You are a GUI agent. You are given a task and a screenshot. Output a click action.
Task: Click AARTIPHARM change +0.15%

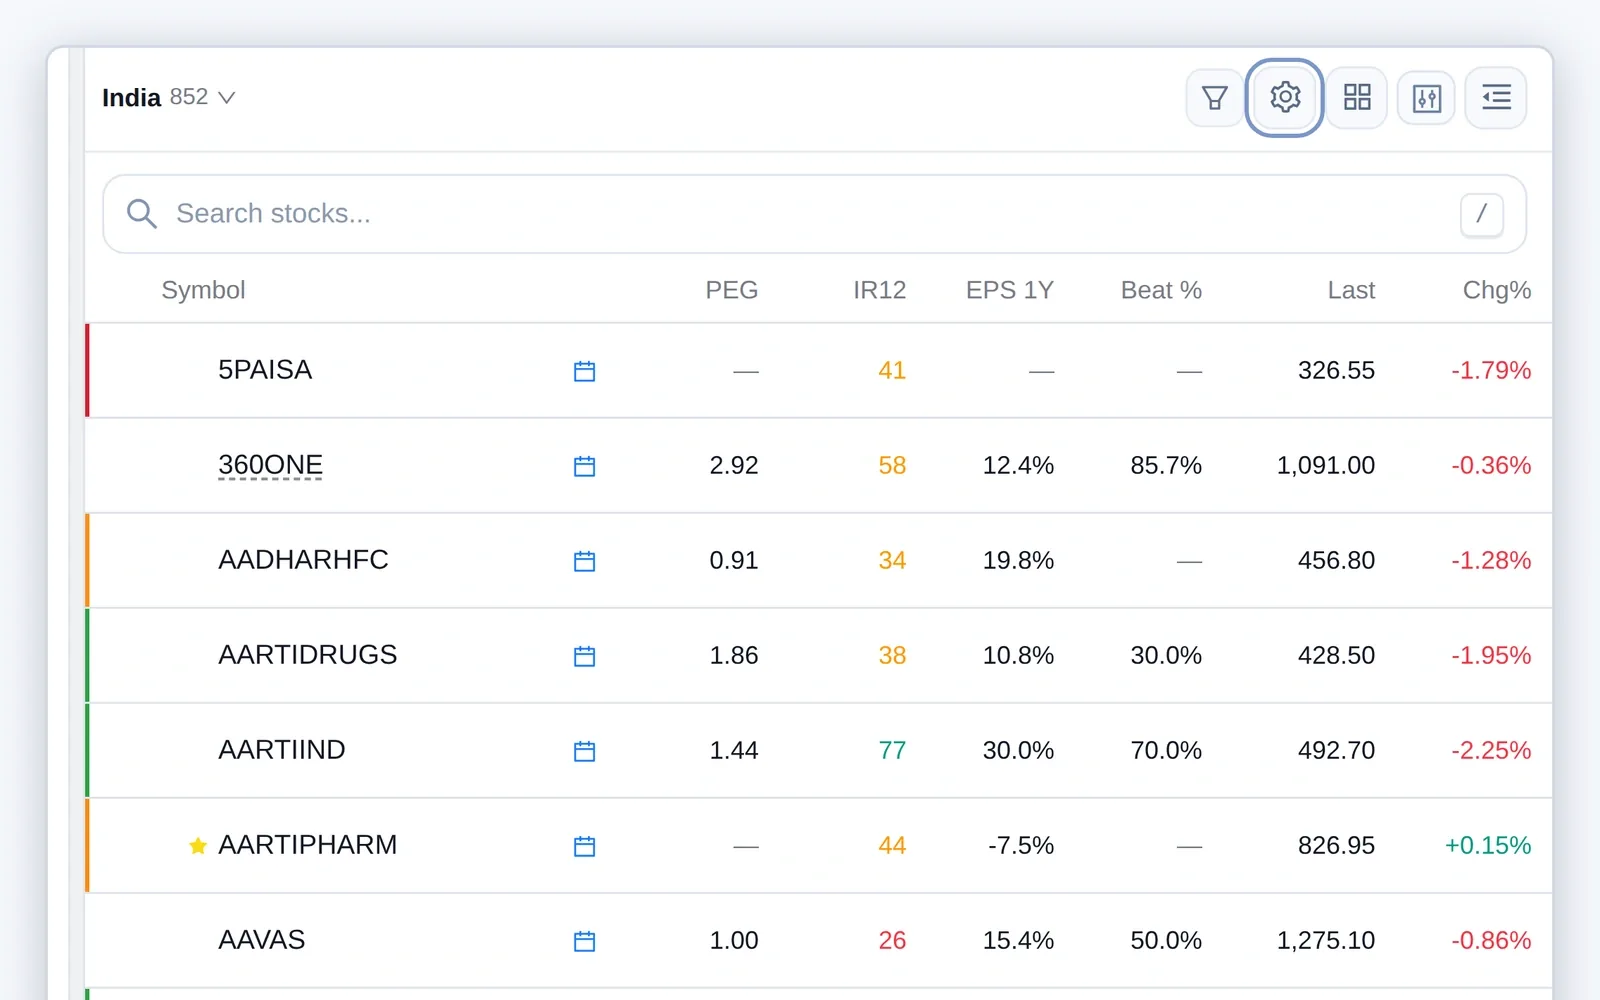click(1488, 846)
